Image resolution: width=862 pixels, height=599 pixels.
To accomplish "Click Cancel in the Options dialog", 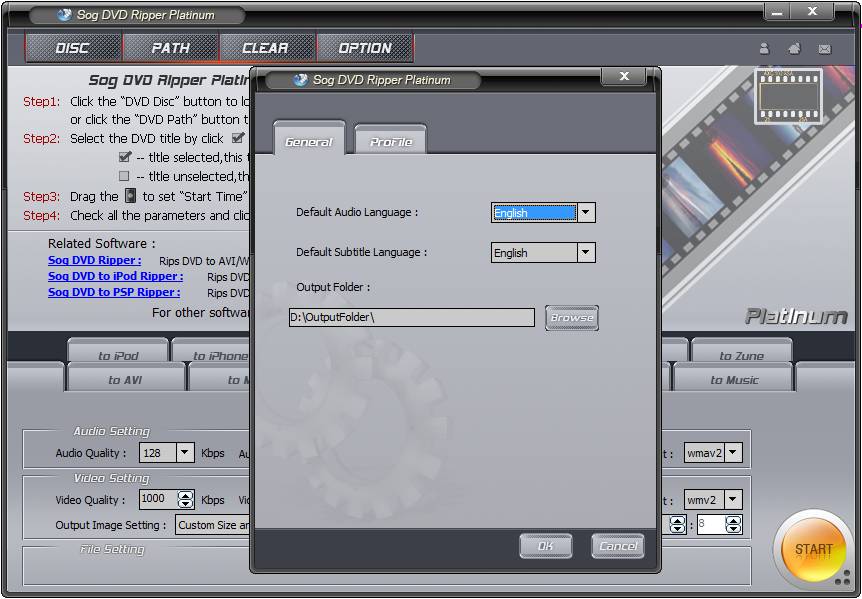I will pyautogui.click(x=618, y=546).
